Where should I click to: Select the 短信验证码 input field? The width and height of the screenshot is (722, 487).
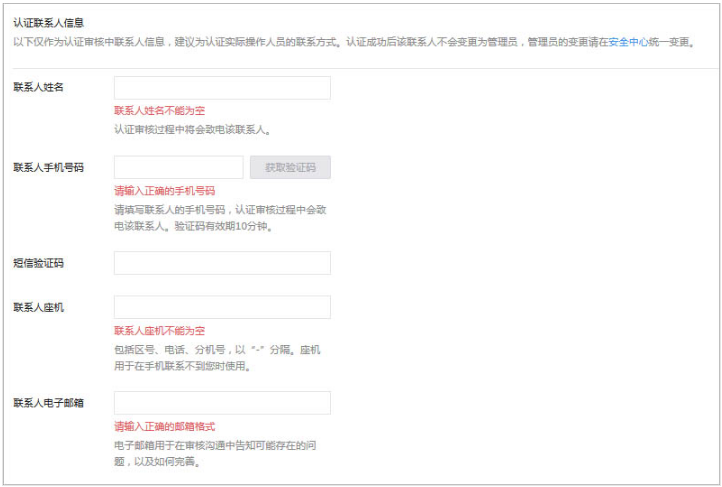pos(222,263)
